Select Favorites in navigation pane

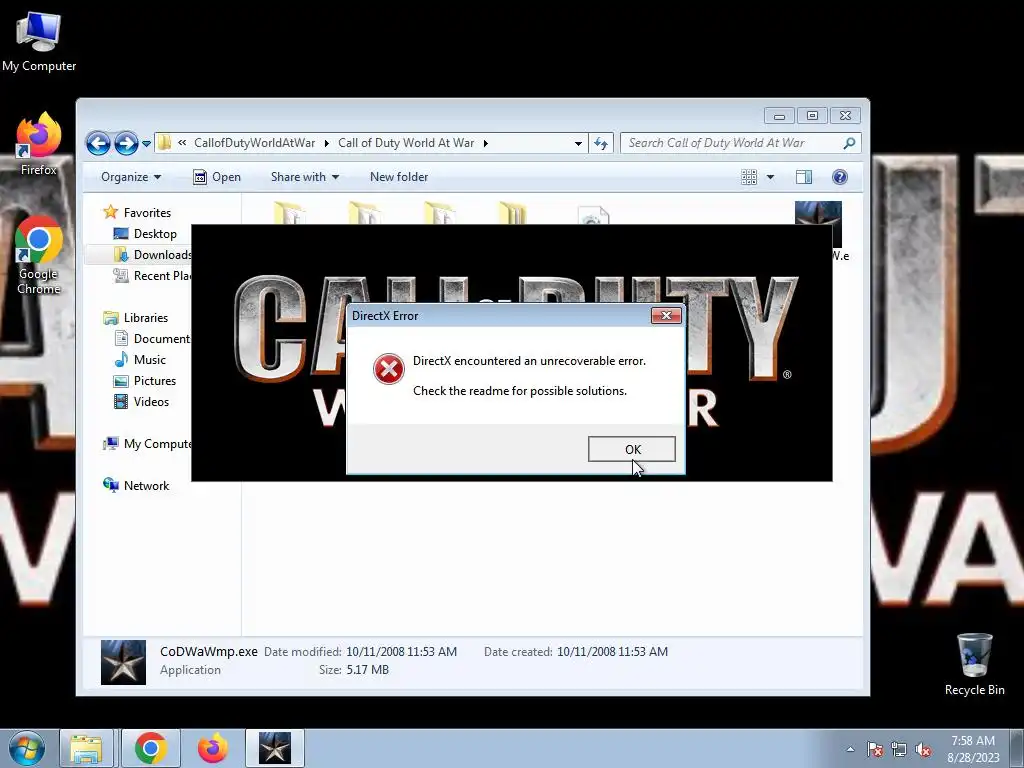click(137, 213)
